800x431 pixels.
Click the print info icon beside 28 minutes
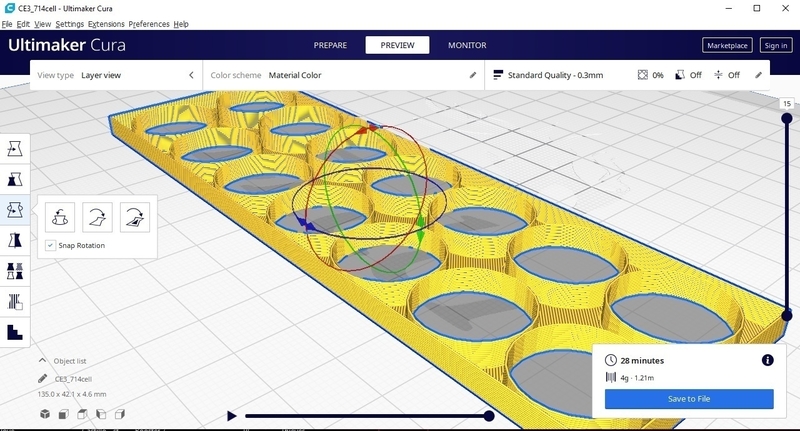[767, 360]
